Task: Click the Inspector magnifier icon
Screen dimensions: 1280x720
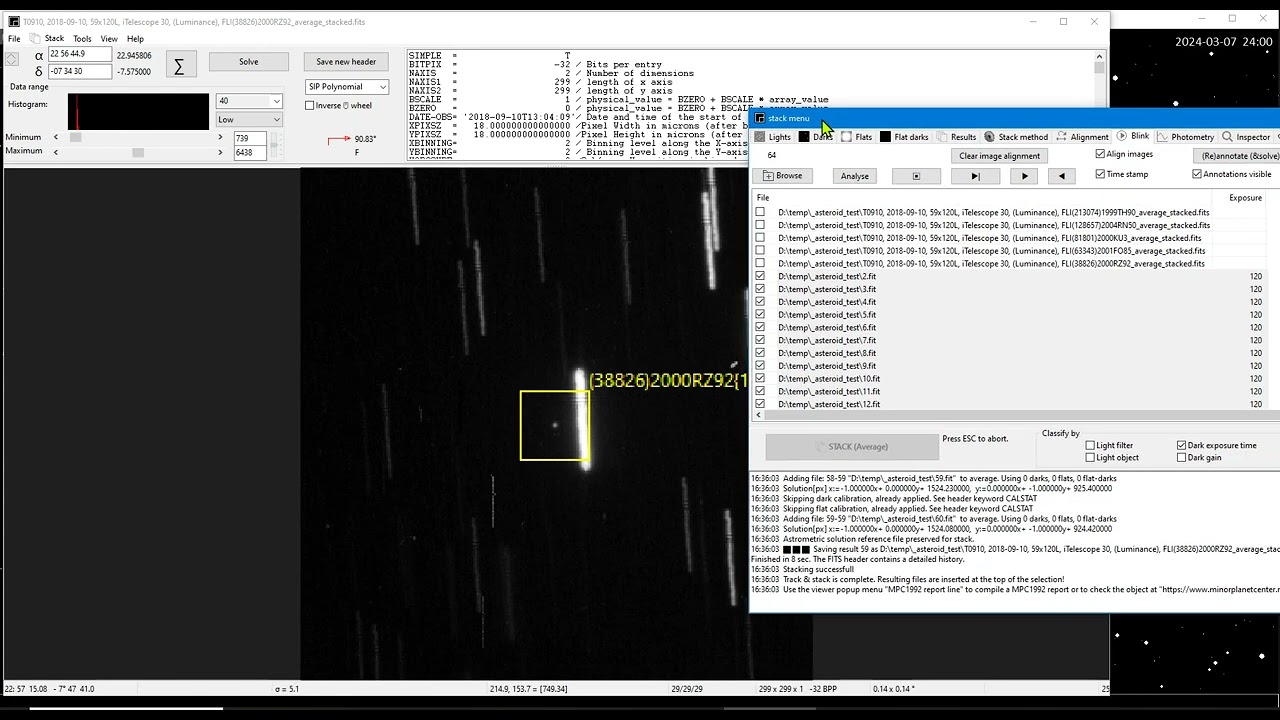Action: [x=1227, y=137]
